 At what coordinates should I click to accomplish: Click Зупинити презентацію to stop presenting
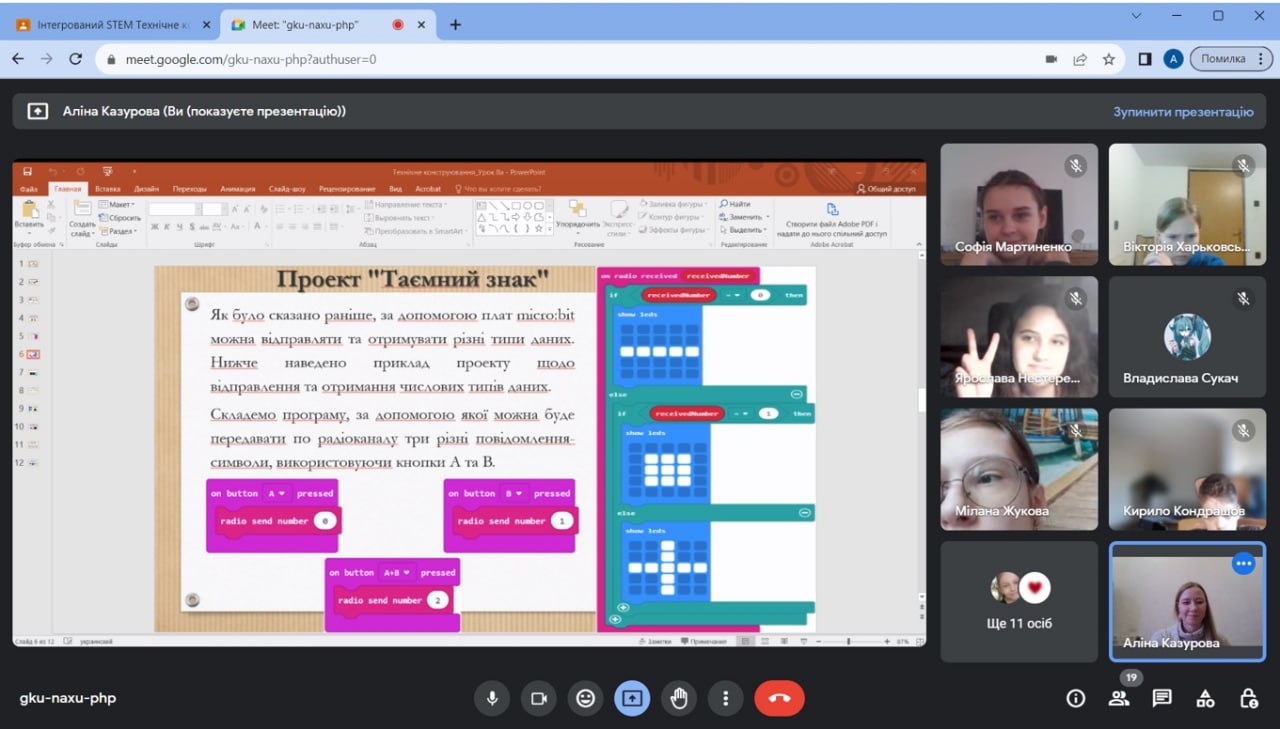(x=1183, y=112)
